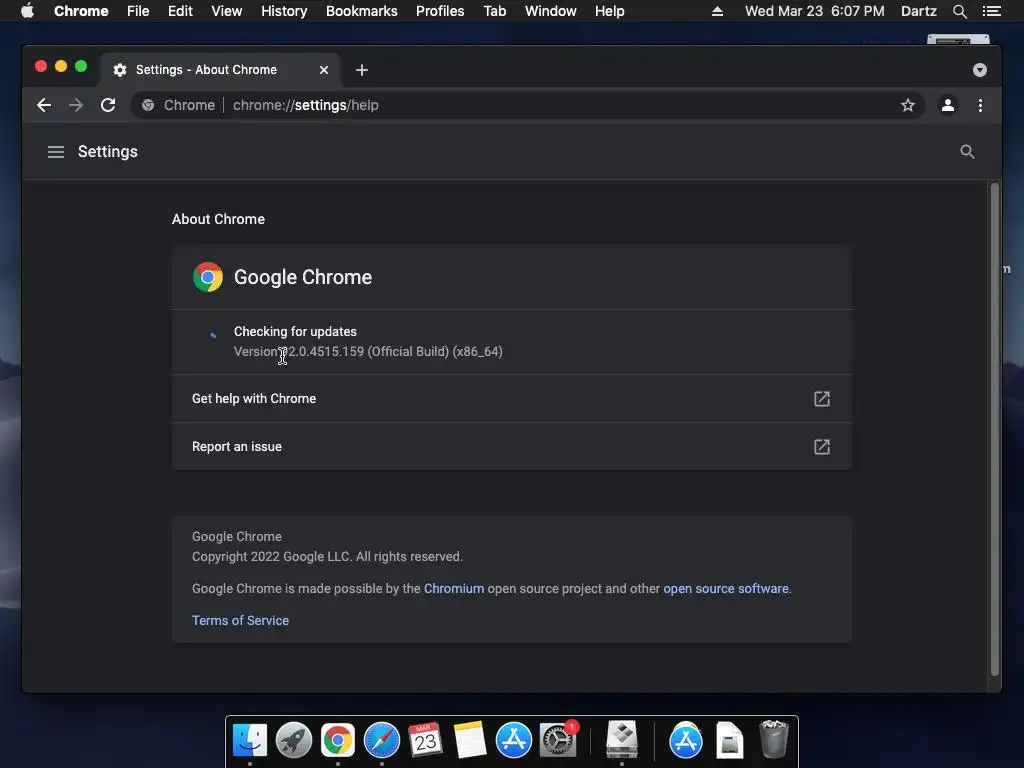
Task: Open the document stack in the Dock
Action: (729, 740)
